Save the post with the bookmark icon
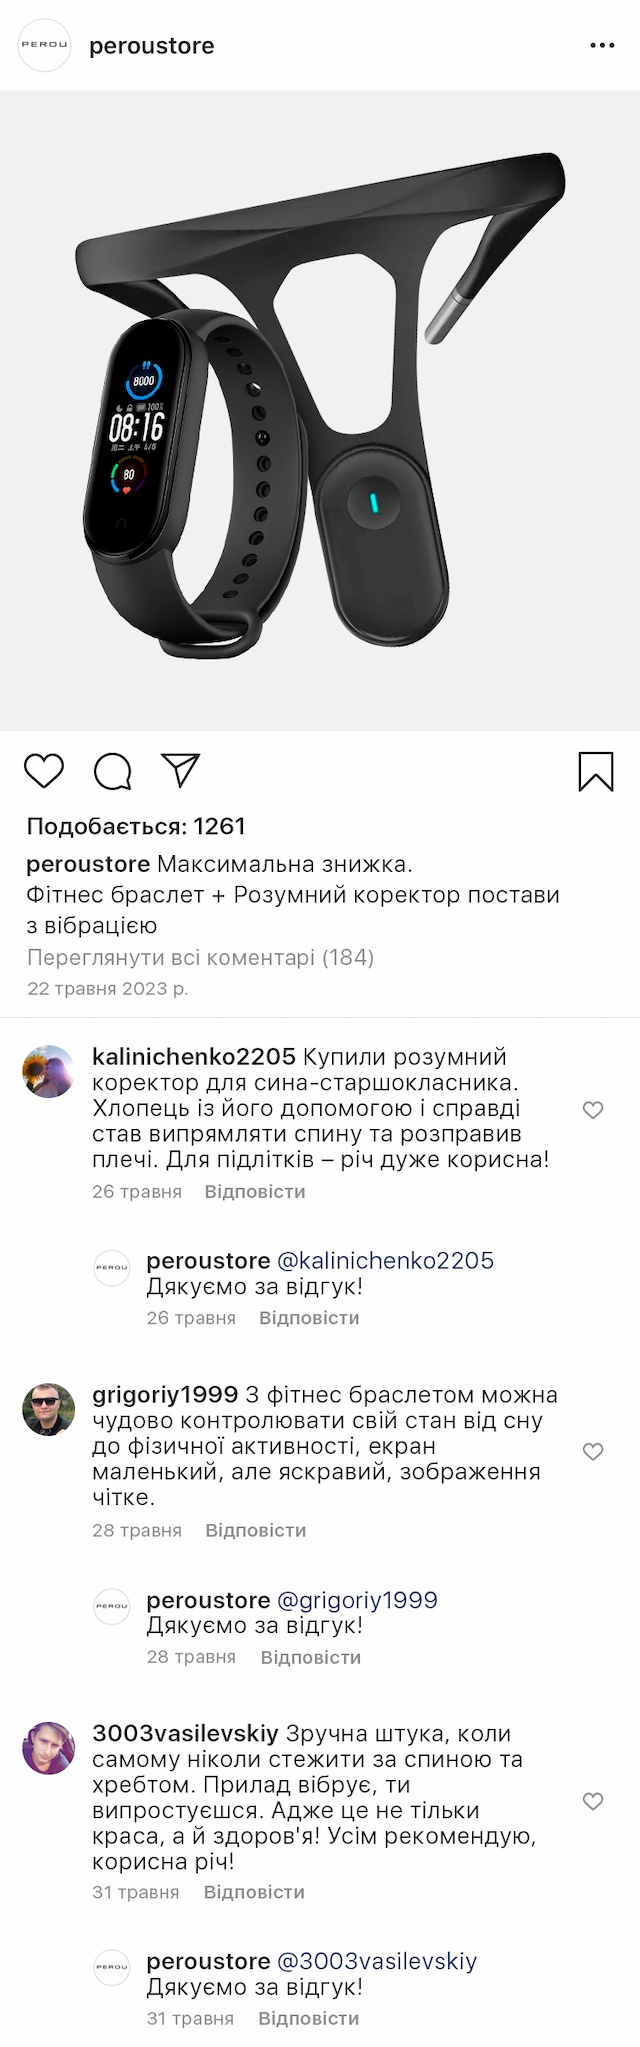Image resolution: width=640 pixels, height=2047 pixels. (x=596, y=771)
